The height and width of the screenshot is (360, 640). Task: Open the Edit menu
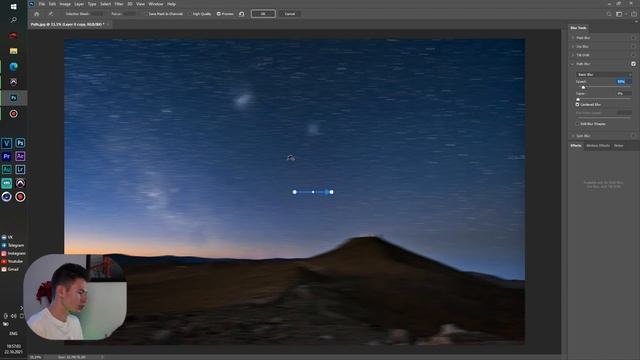(x=52, y=4)
